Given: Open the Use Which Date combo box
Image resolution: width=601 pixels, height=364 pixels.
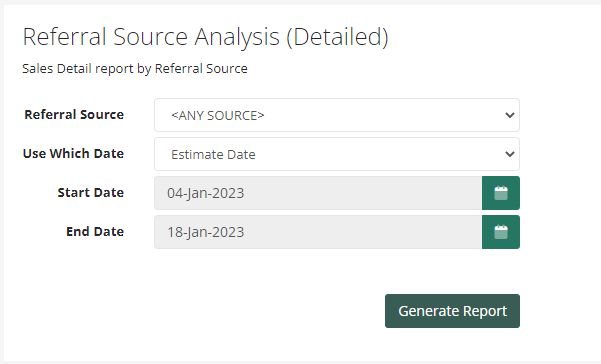Looking at the screenshot, I should pyautogui.click(x=337, y=154).
